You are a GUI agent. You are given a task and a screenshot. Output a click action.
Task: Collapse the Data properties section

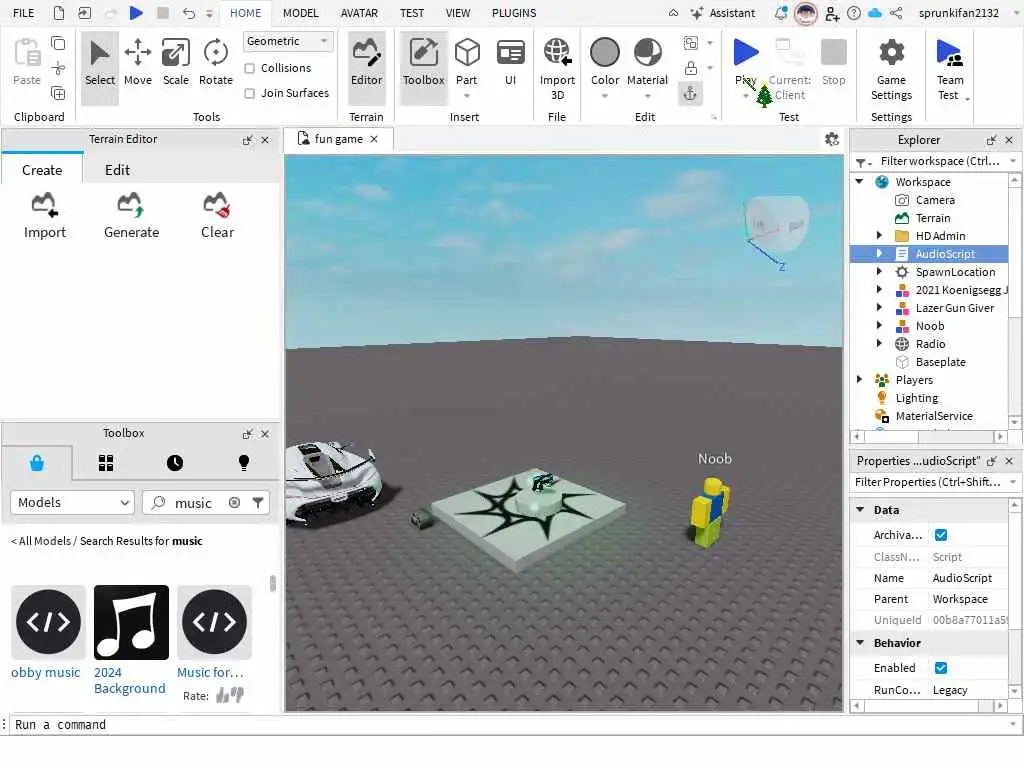pyautogui.click(x=860, y=510)
